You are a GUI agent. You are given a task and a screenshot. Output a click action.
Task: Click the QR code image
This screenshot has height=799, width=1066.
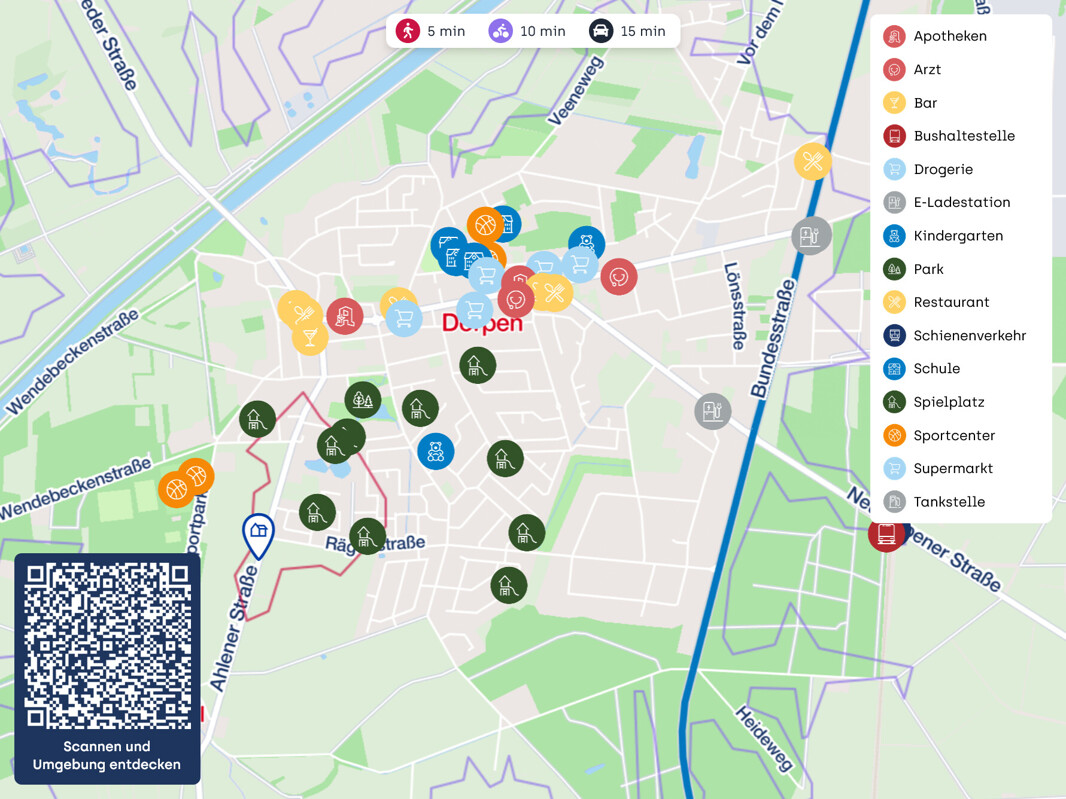107,646
